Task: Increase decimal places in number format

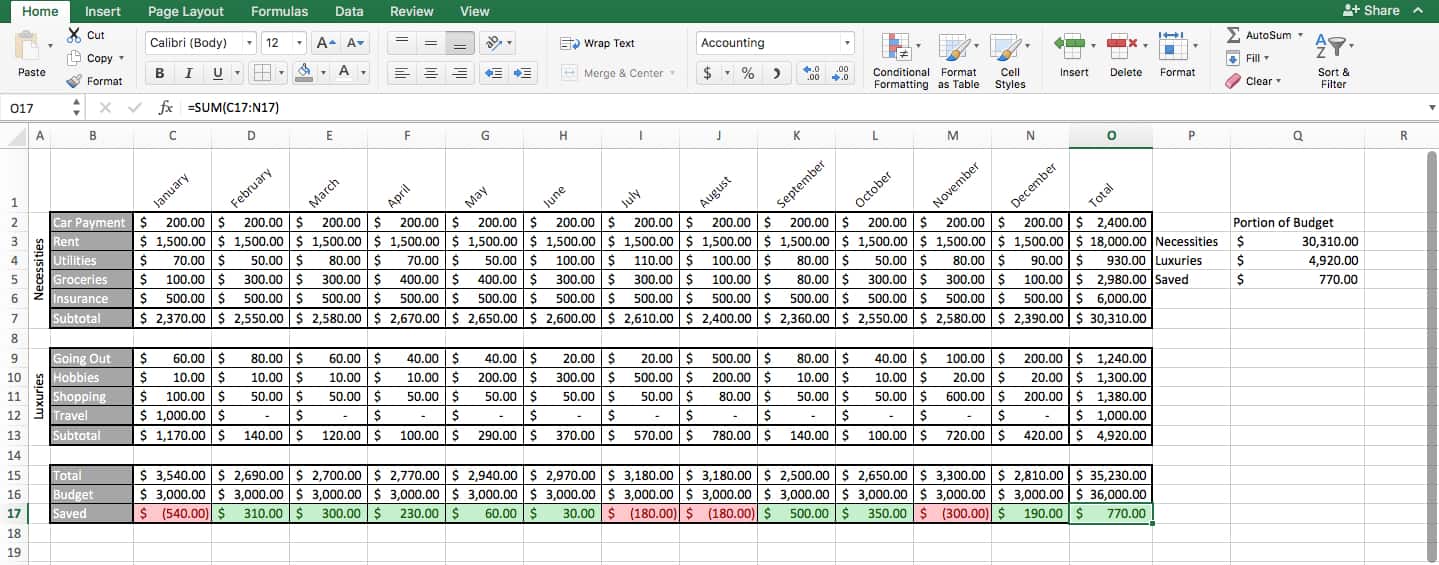Action: [x=813, y=73]
